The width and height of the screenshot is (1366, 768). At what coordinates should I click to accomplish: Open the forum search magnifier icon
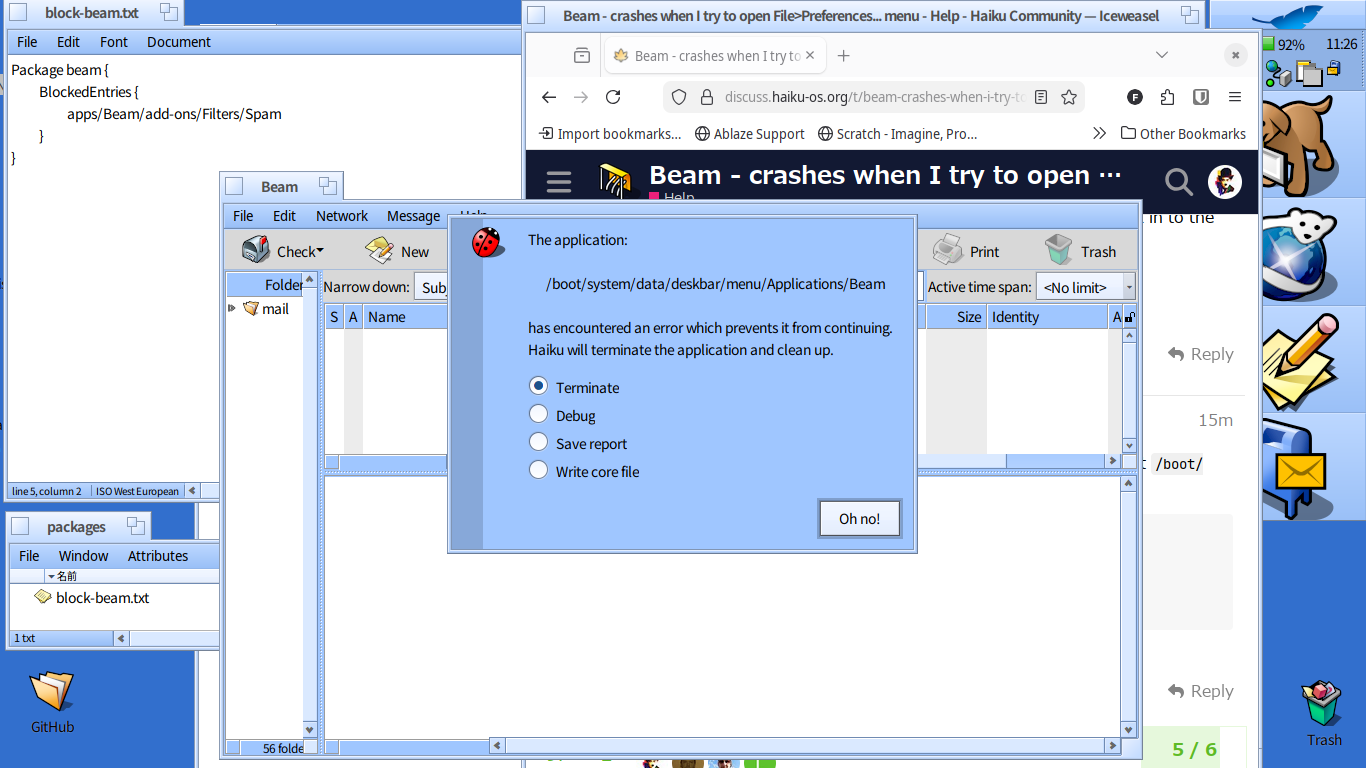(1179, 181)
